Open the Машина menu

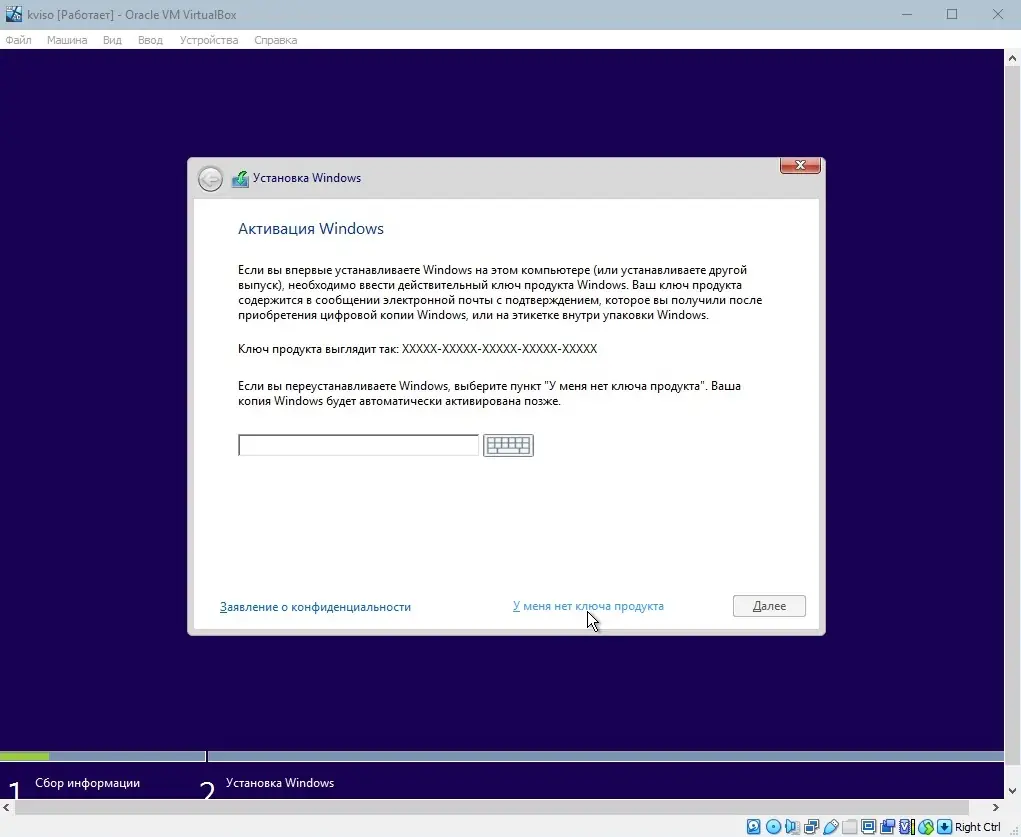tap(67, 40)
